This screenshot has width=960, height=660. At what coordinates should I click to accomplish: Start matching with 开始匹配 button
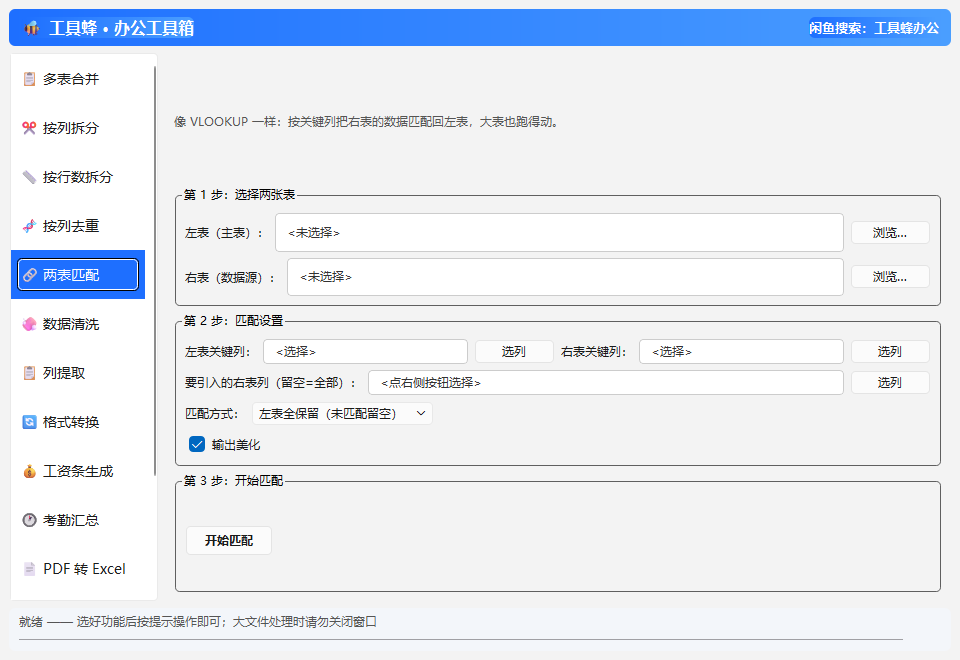tap(229, 541)
